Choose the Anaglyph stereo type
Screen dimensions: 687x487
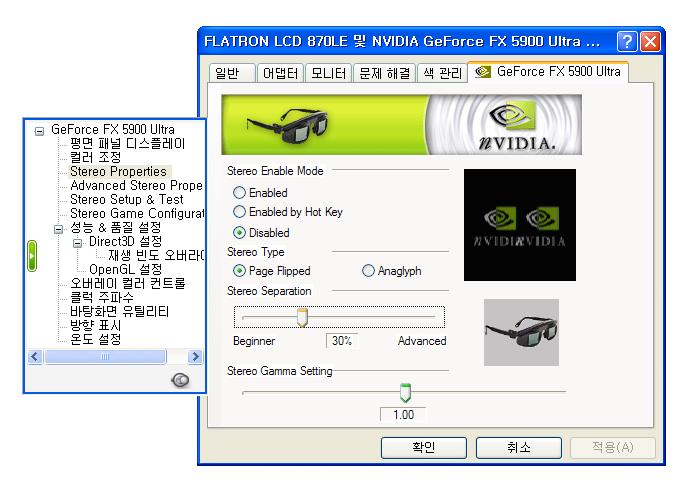[369, 271]
